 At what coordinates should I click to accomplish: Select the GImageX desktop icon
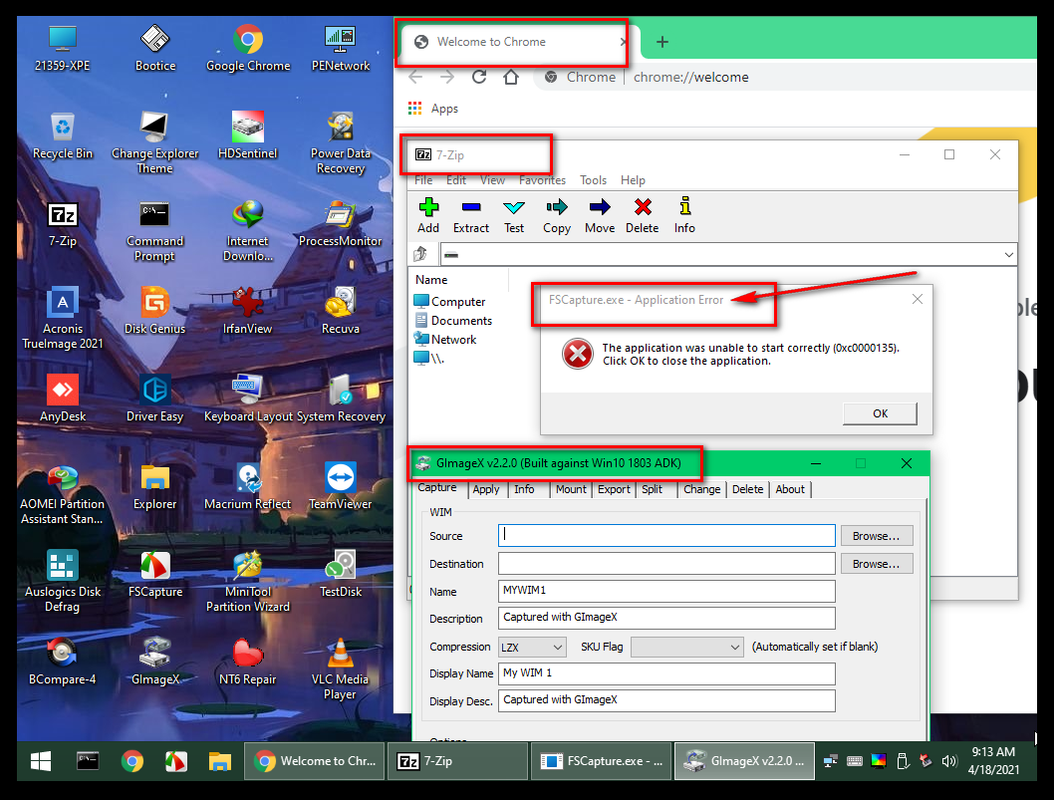[x=155, y=662]
